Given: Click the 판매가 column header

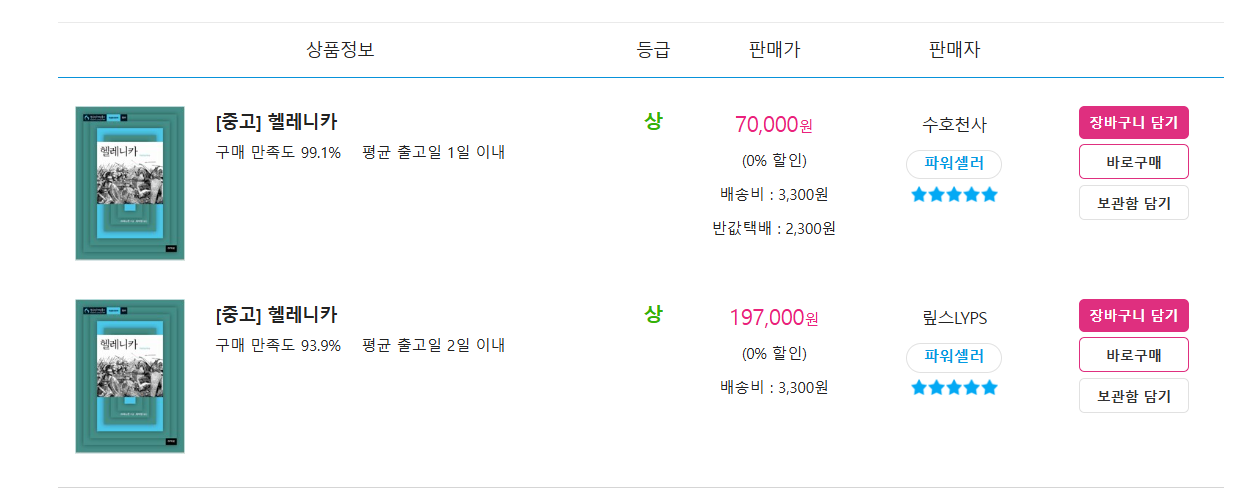Looking at the screenshot, I should click(774, 49).
